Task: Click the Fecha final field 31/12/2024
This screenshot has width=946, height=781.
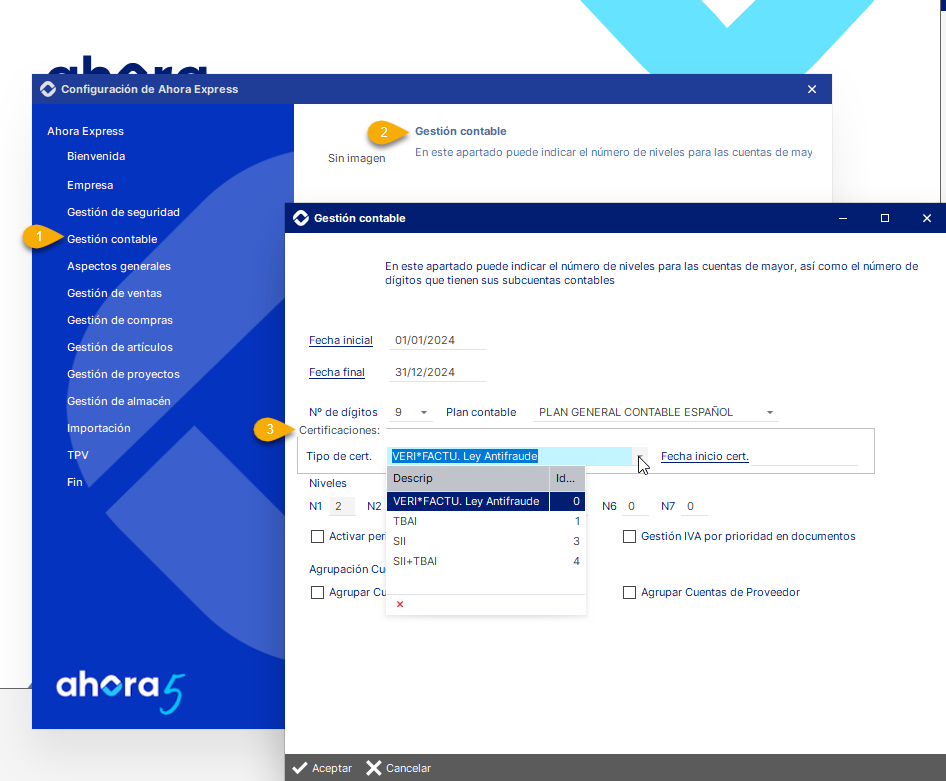Action: point(437,372)
